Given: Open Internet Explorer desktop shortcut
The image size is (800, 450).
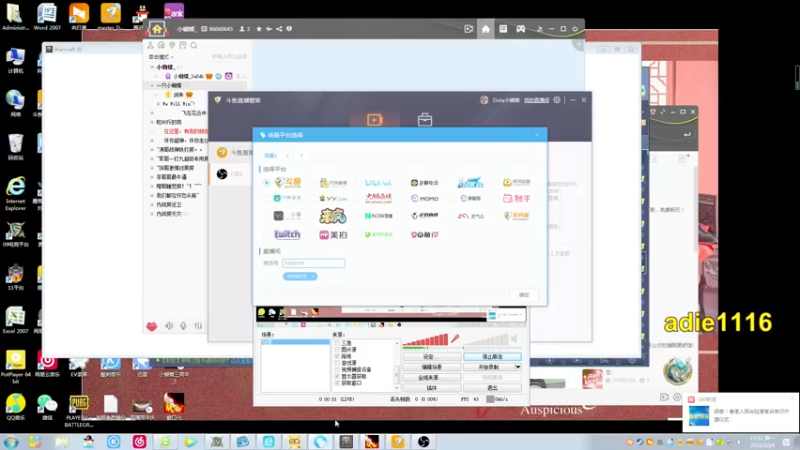Looking at the screenshot, I should click(x=15, y=194).
